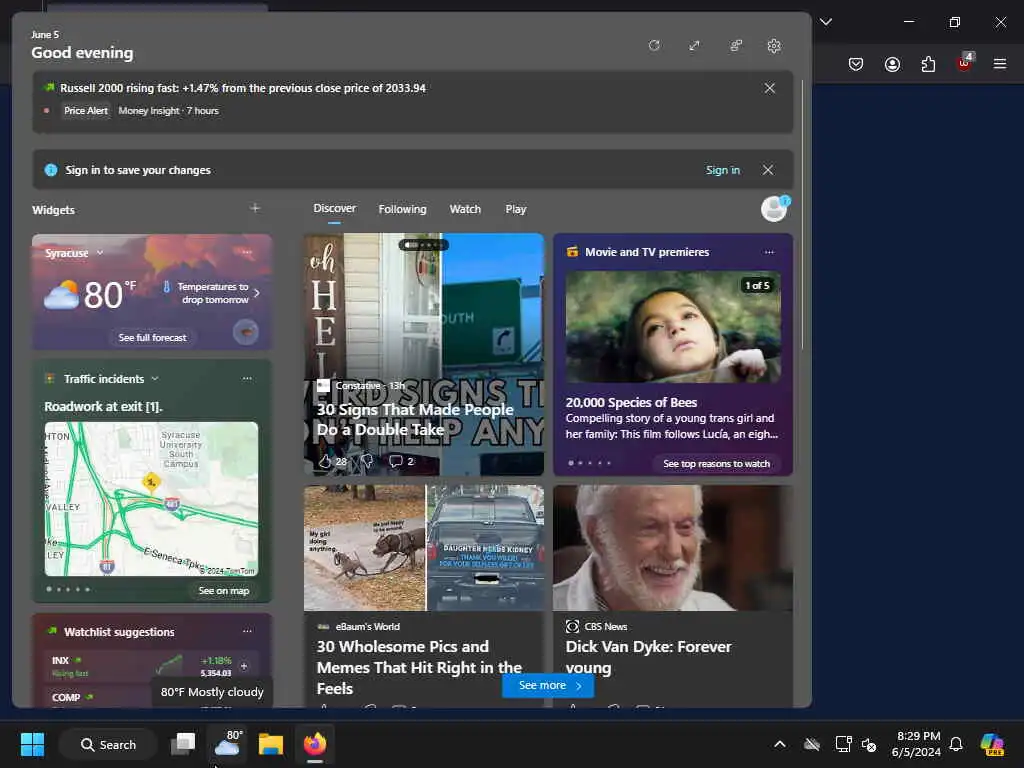Like the 30 Signs article
The width and height of the screenshot is (1024, 768).
click(x=325, y=461)
